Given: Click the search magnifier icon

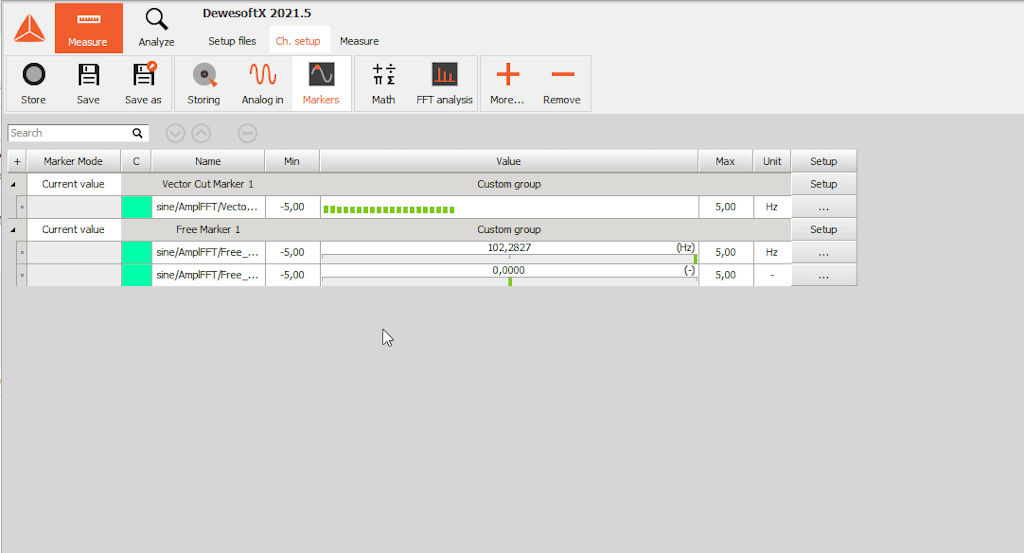Looking at the screenshot, I should 137,133.
